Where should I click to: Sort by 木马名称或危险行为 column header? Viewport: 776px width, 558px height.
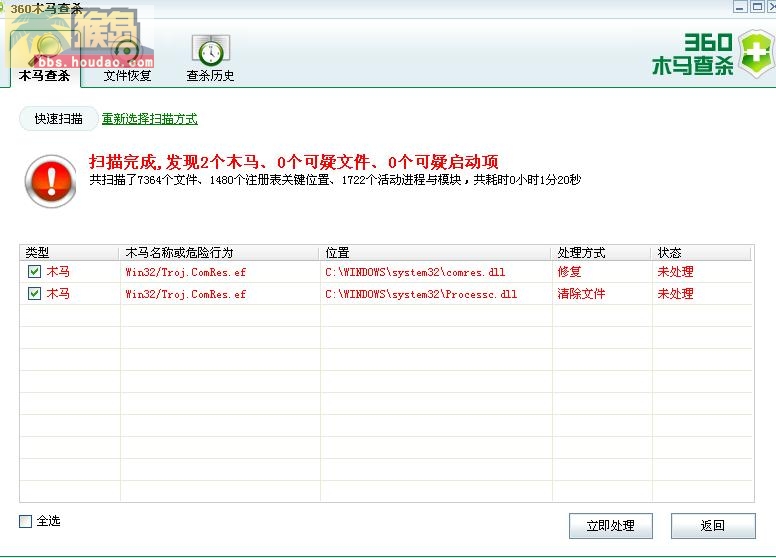click(x=219, y=253)
